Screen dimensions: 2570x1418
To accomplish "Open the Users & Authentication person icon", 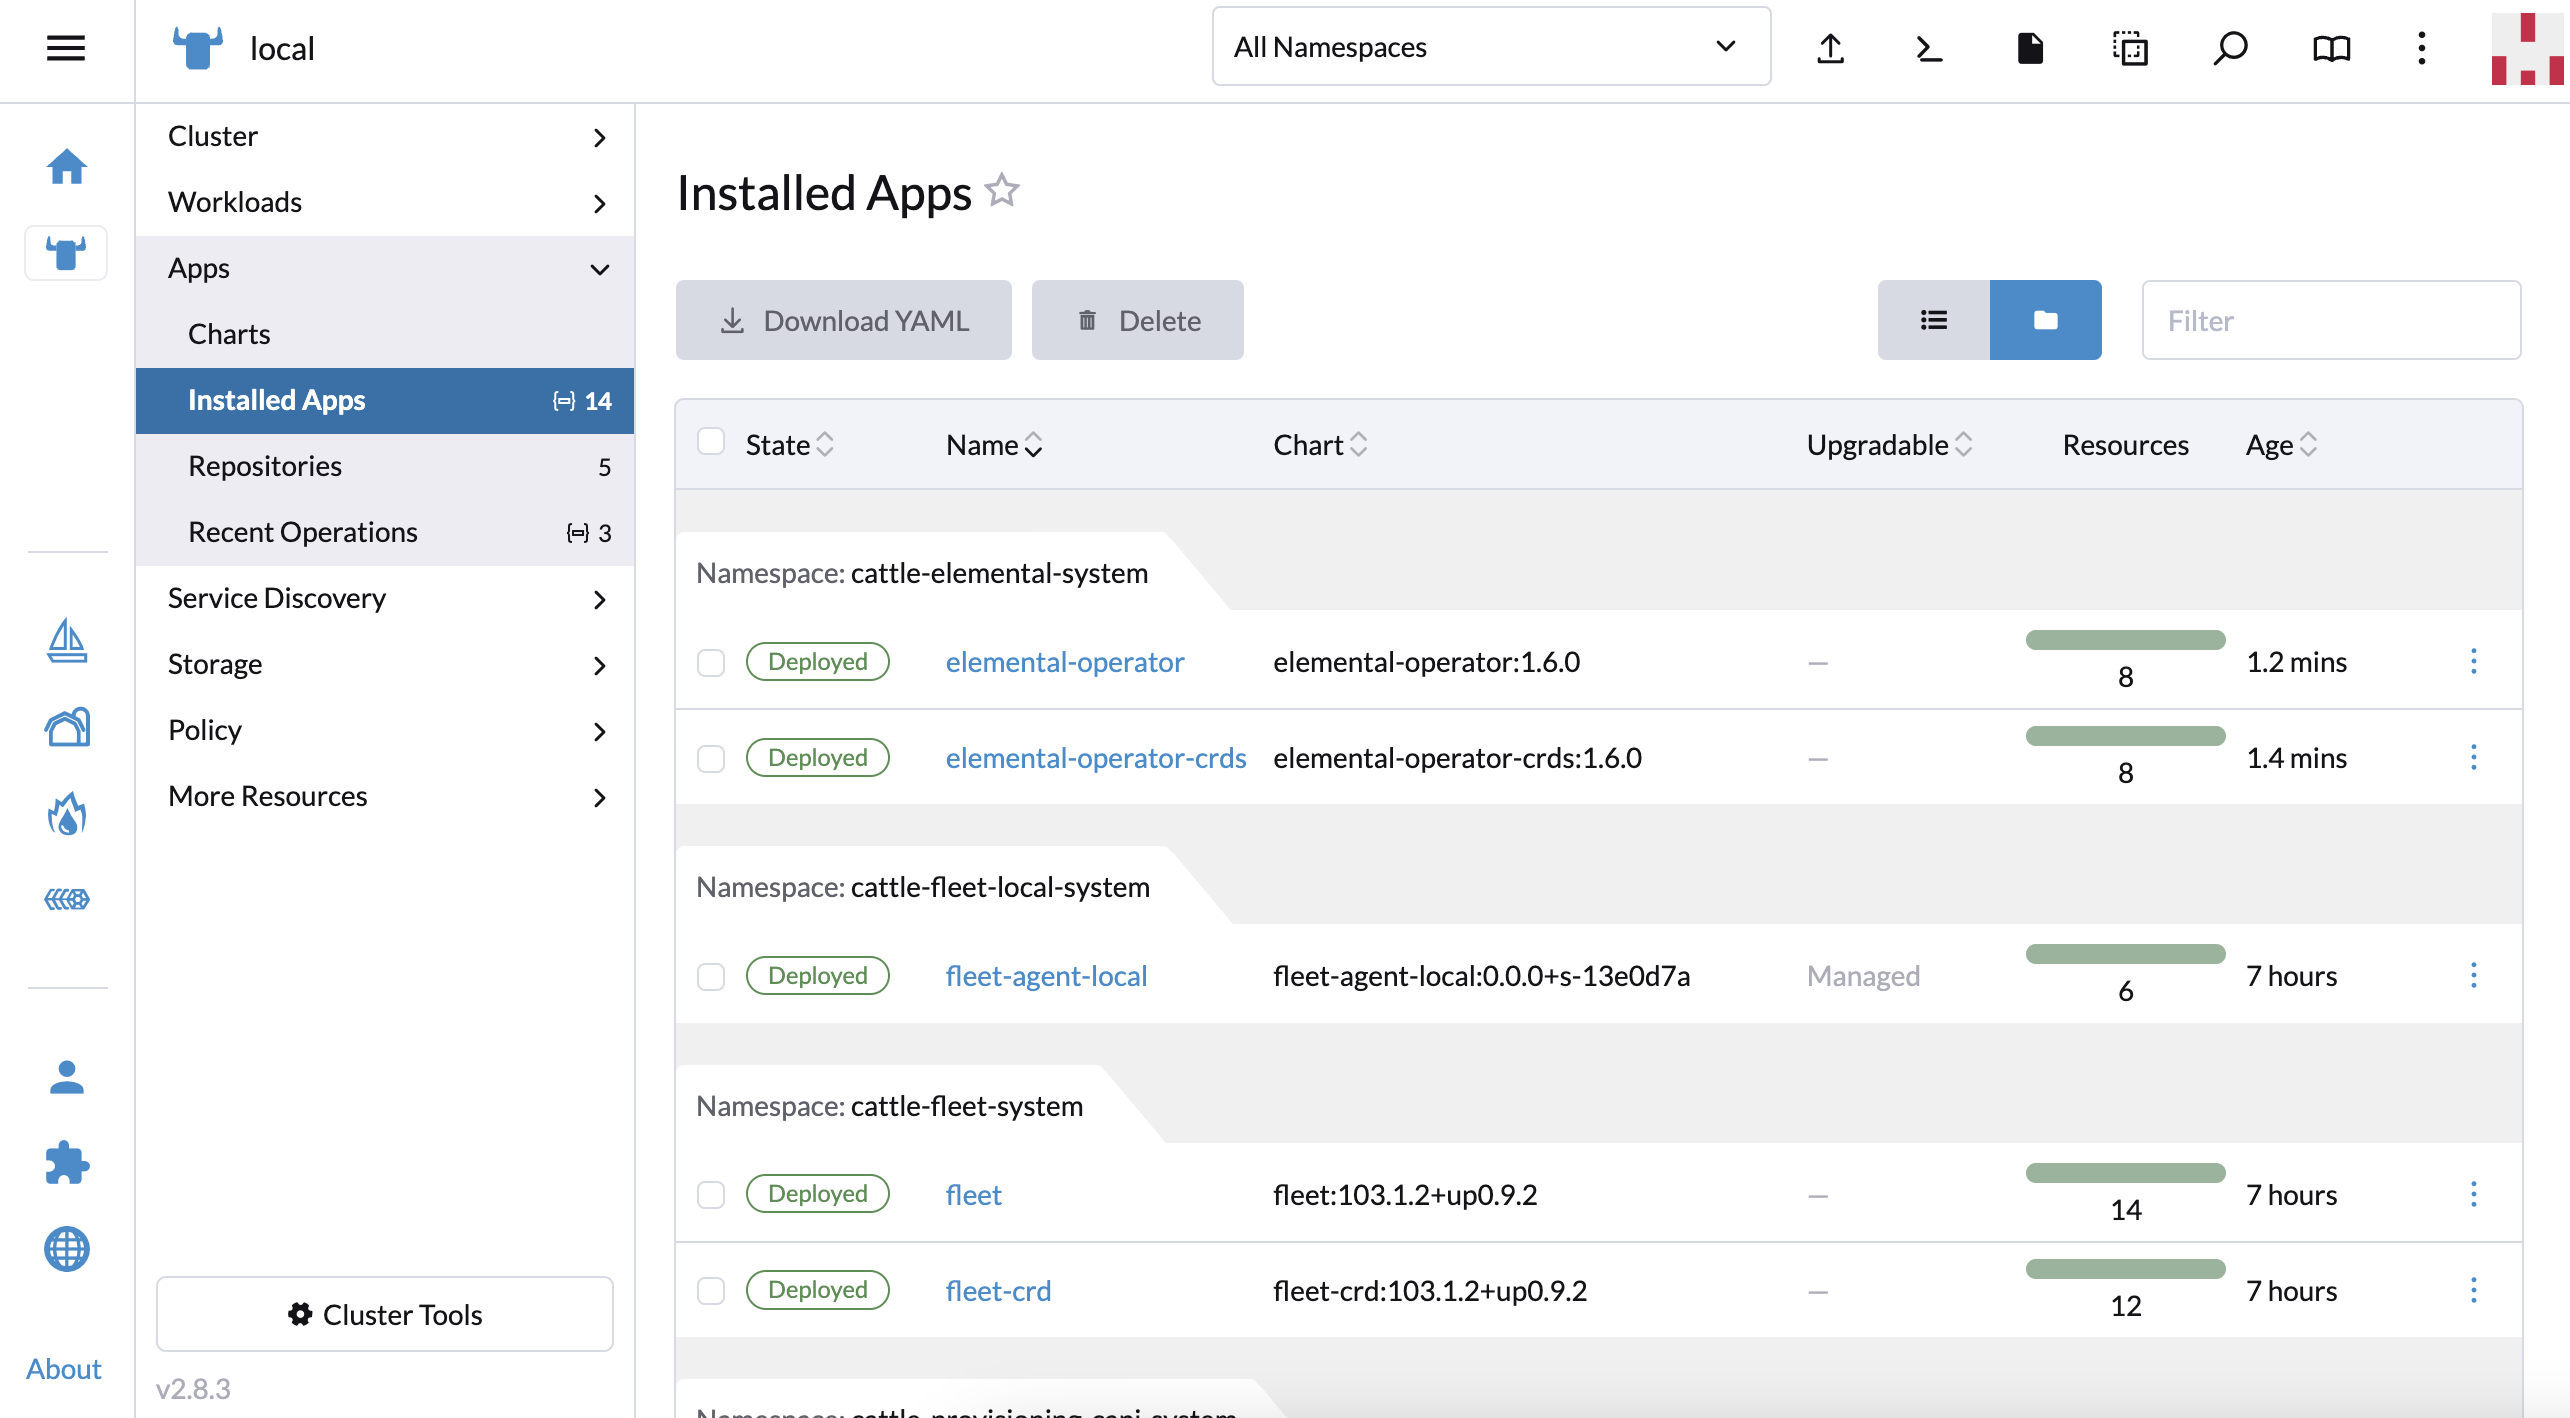I will (x=65, y=1077).
